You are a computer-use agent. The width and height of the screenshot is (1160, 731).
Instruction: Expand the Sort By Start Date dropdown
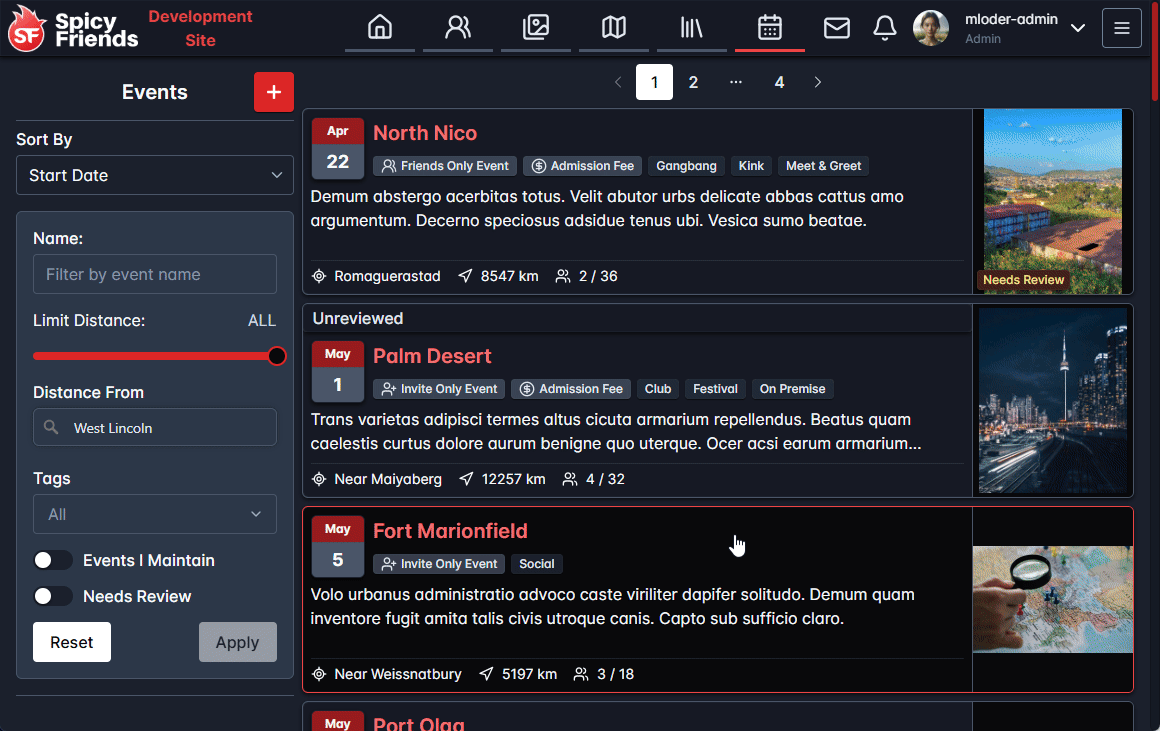(155, 175)
